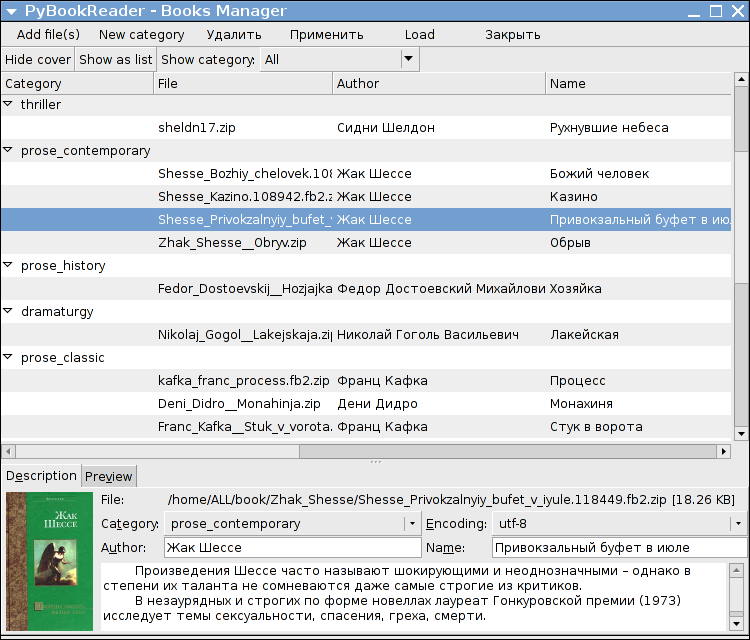This screenshot has width=750, height=640.
Task: Close the Books Manager window
Action: click(x=738, y=11)
